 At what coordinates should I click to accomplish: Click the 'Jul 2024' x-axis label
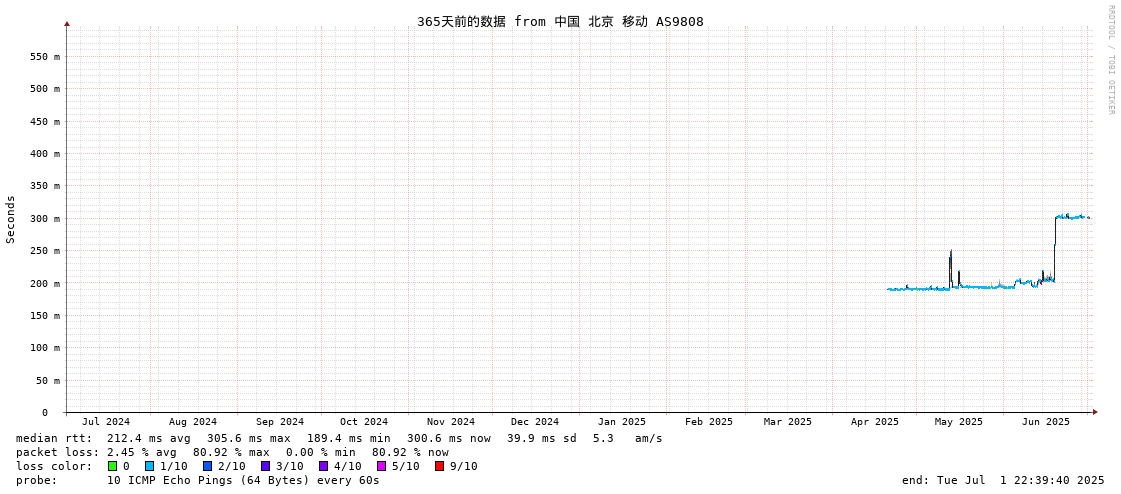point(107,422)
